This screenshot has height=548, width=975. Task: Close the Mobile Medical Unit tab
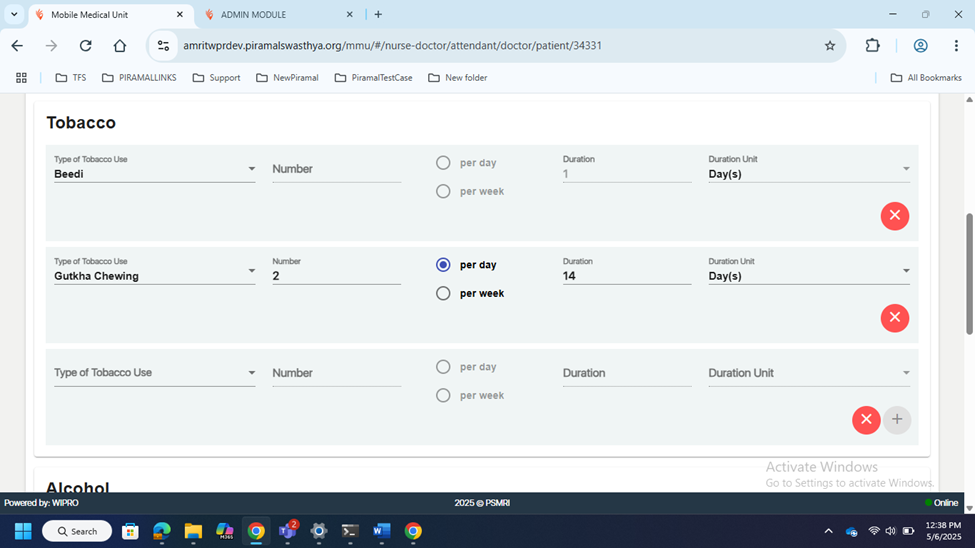pyautogui.click(x=180, y=14)
